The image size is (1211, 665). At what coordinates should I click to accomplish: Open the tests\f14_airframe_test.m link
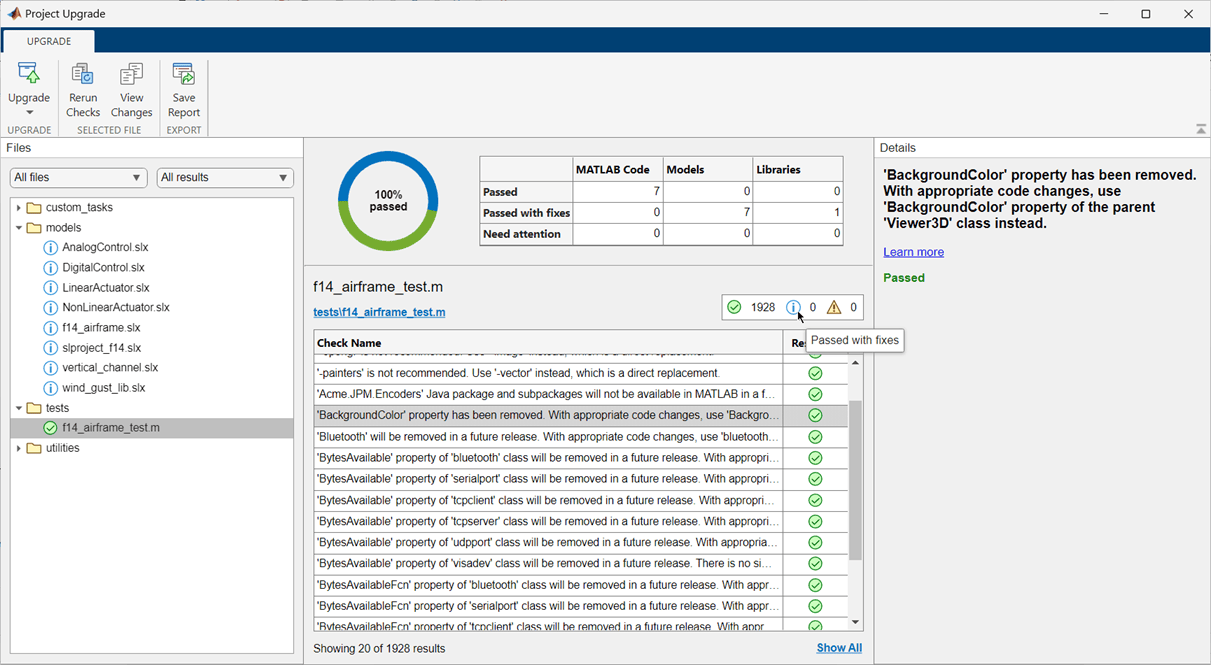click(379, 312)
